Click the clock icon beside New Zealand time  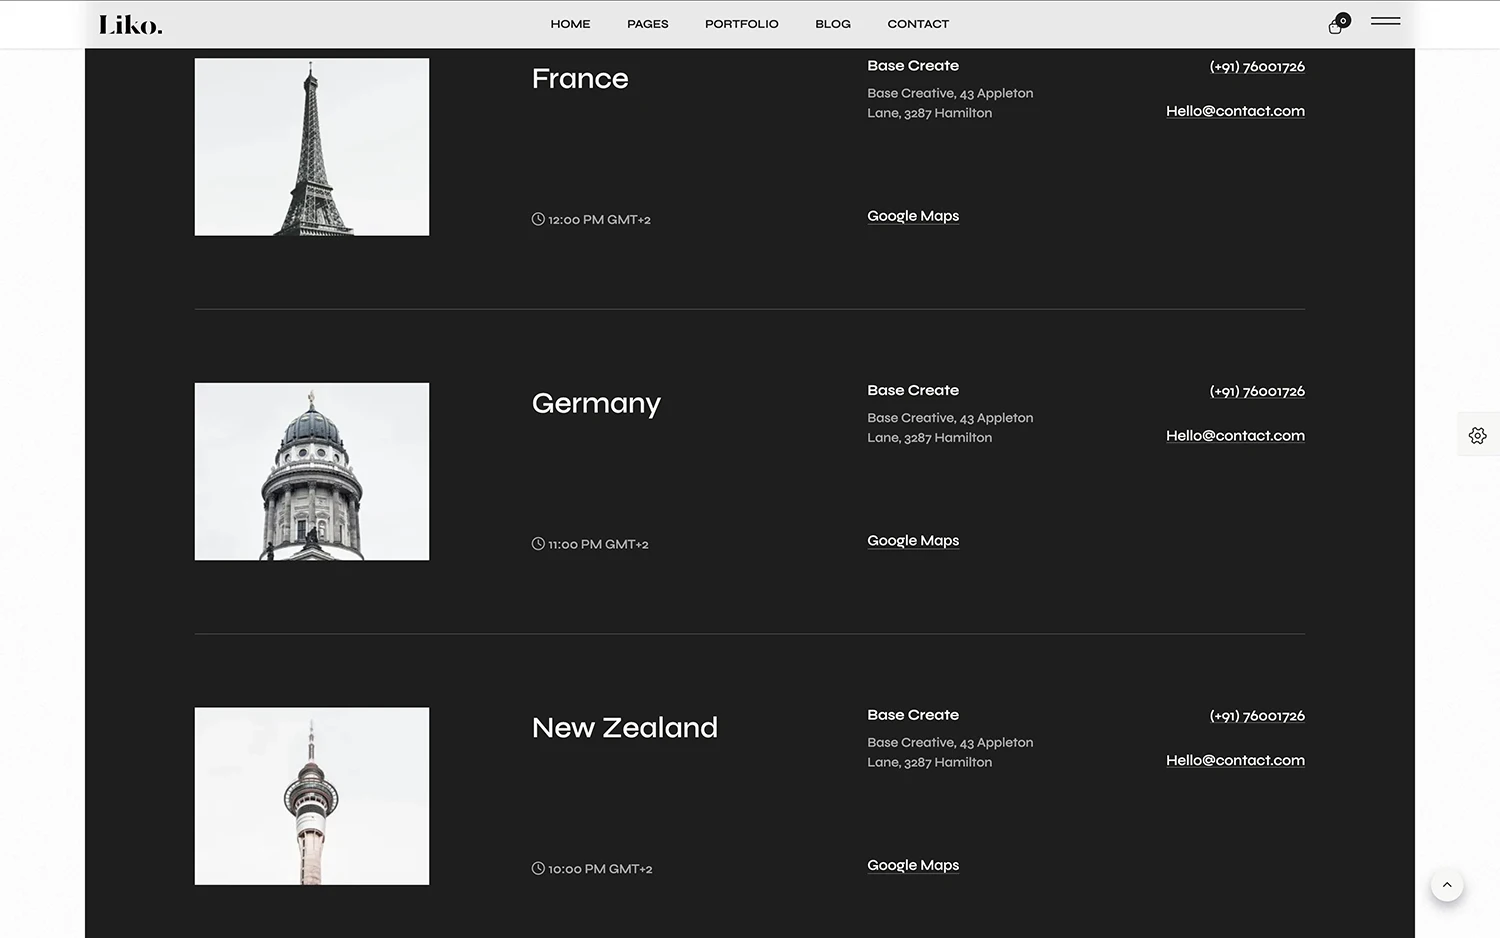click(x=538, y=869)
